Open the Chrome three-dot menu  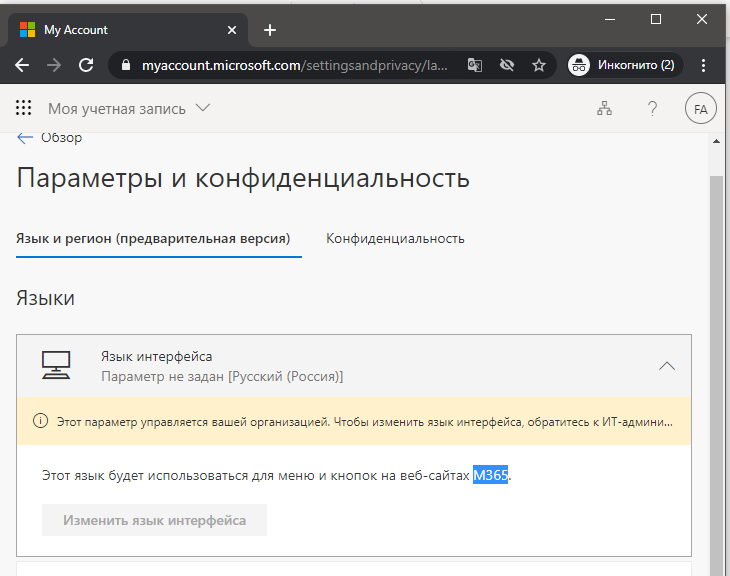(x=703, y=65)
